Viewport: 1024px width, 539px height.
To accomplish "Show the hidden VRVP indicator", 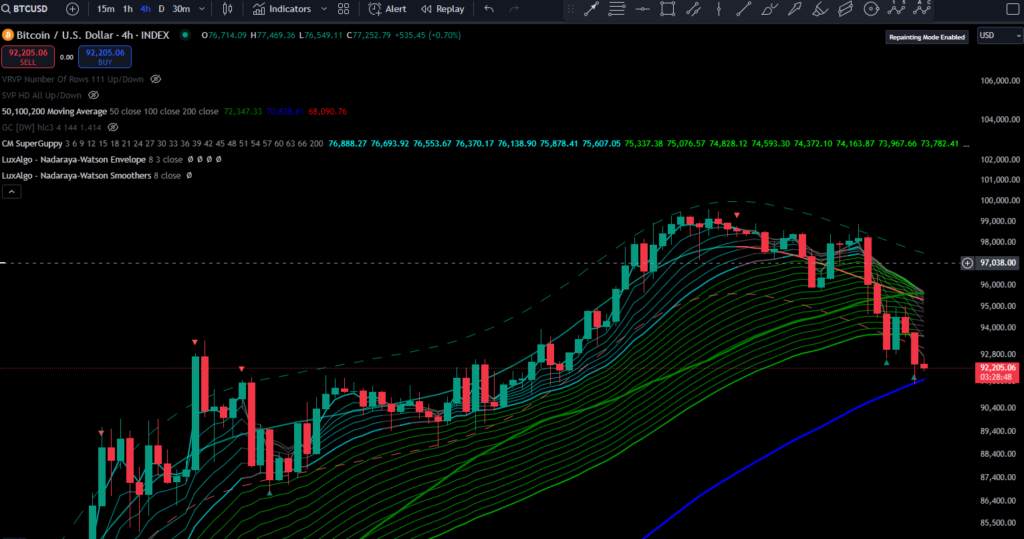I will tap(155, 79).
